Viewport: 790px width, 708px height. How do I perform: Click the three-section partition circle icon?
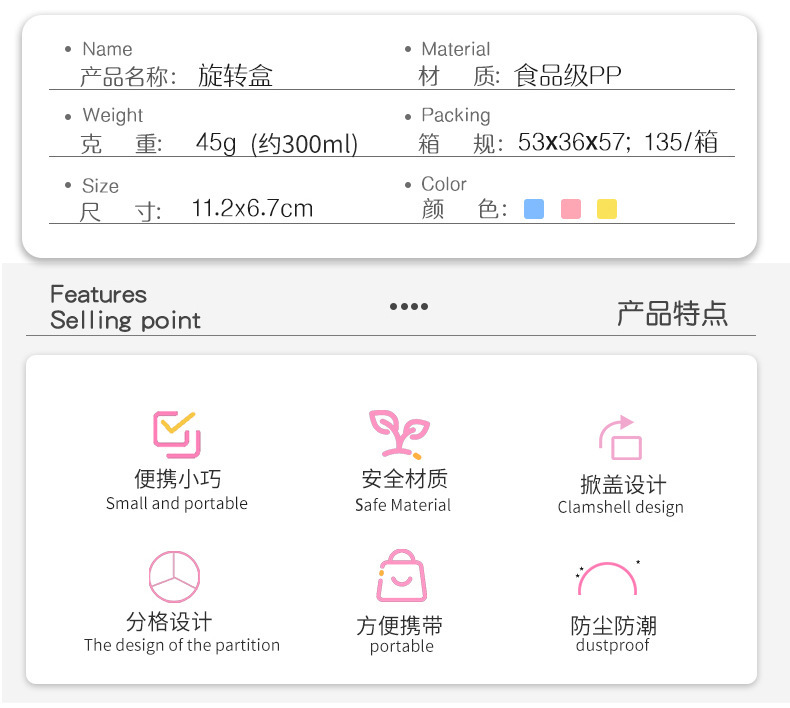pyautogui.click(x=174, y=577)
